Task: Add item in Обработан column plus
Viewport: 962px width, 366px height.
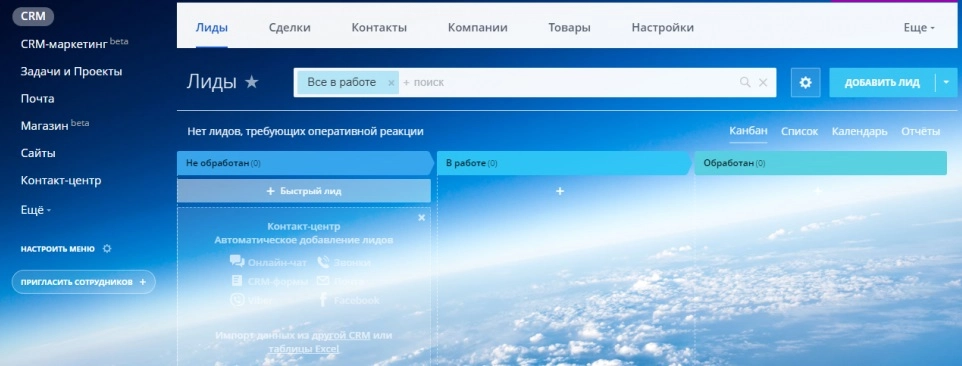Action: (x=818, y=191)
